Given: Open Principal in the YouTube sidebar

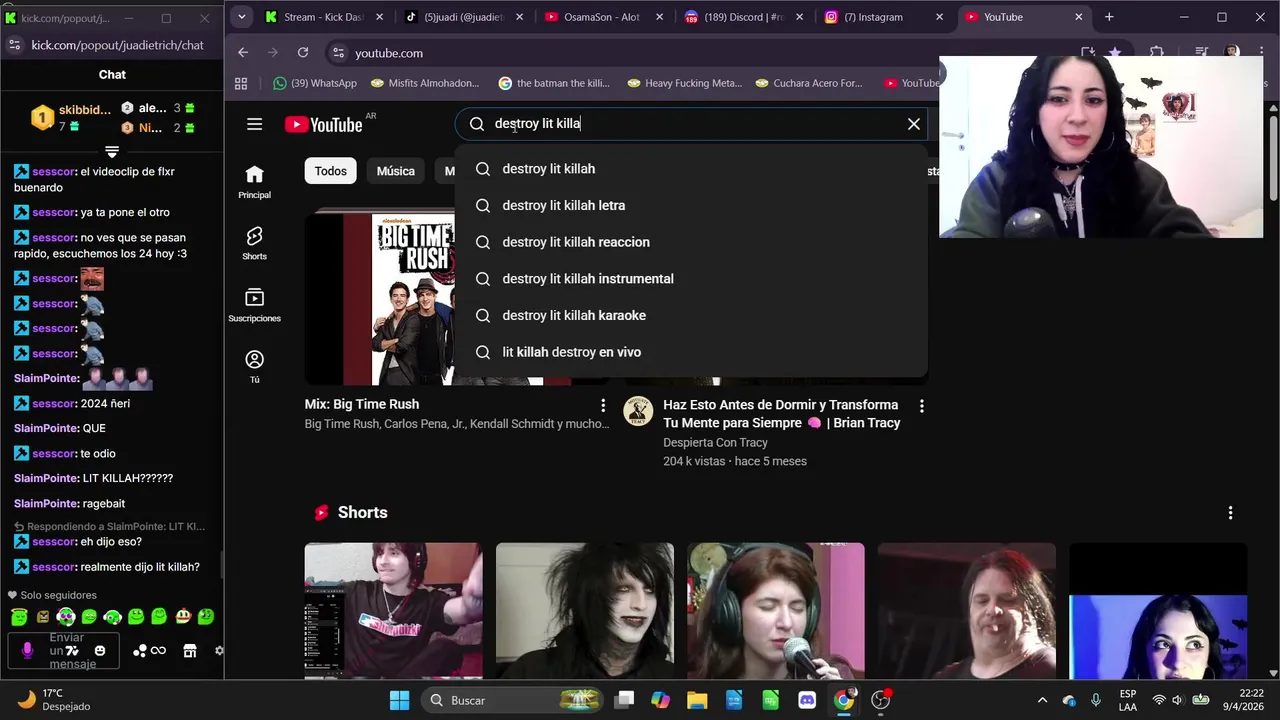Looking at the screenshot, I should tap(254, 182).
